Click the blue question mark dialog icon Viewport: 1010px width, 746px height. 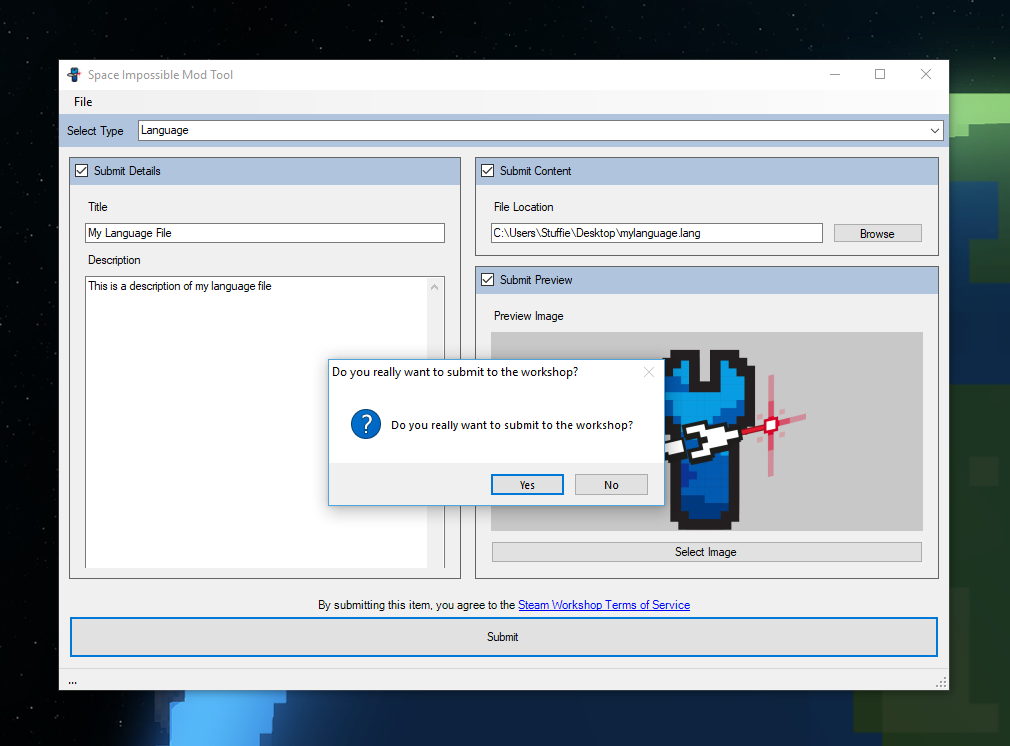[366, 425]
